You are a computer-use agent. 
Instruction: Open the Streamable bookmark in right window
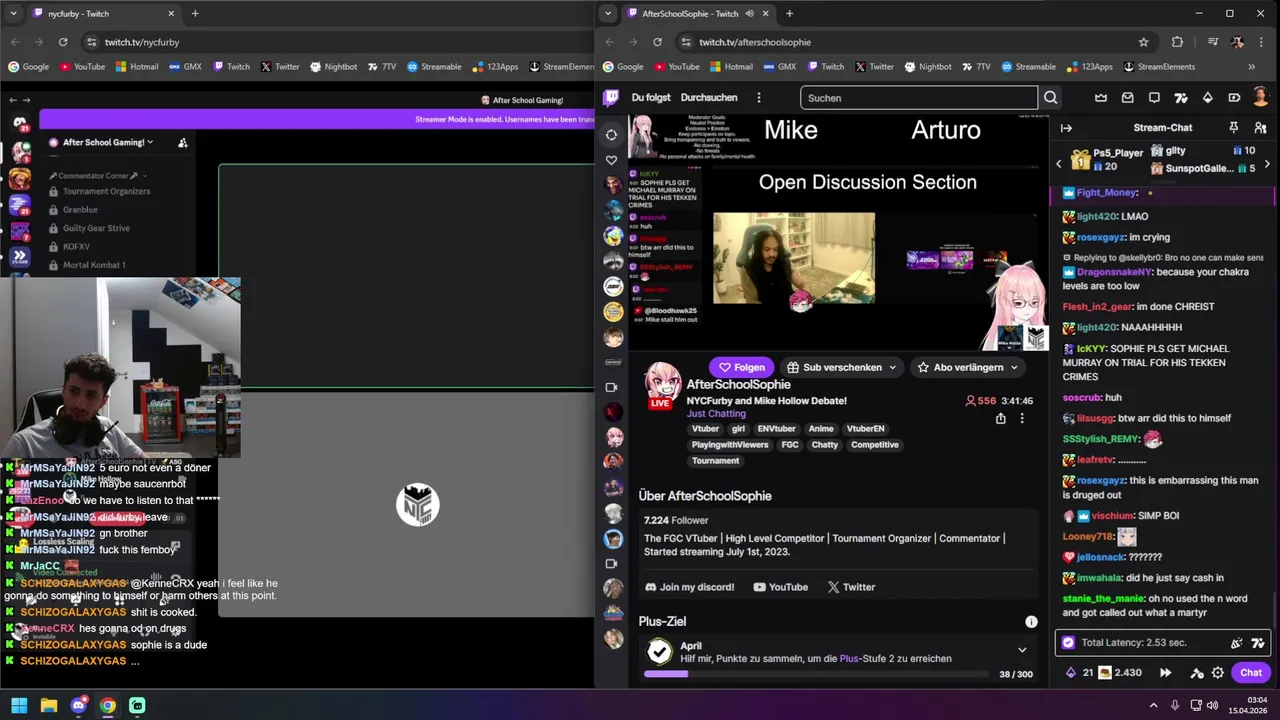click(x=1027, y=67)
